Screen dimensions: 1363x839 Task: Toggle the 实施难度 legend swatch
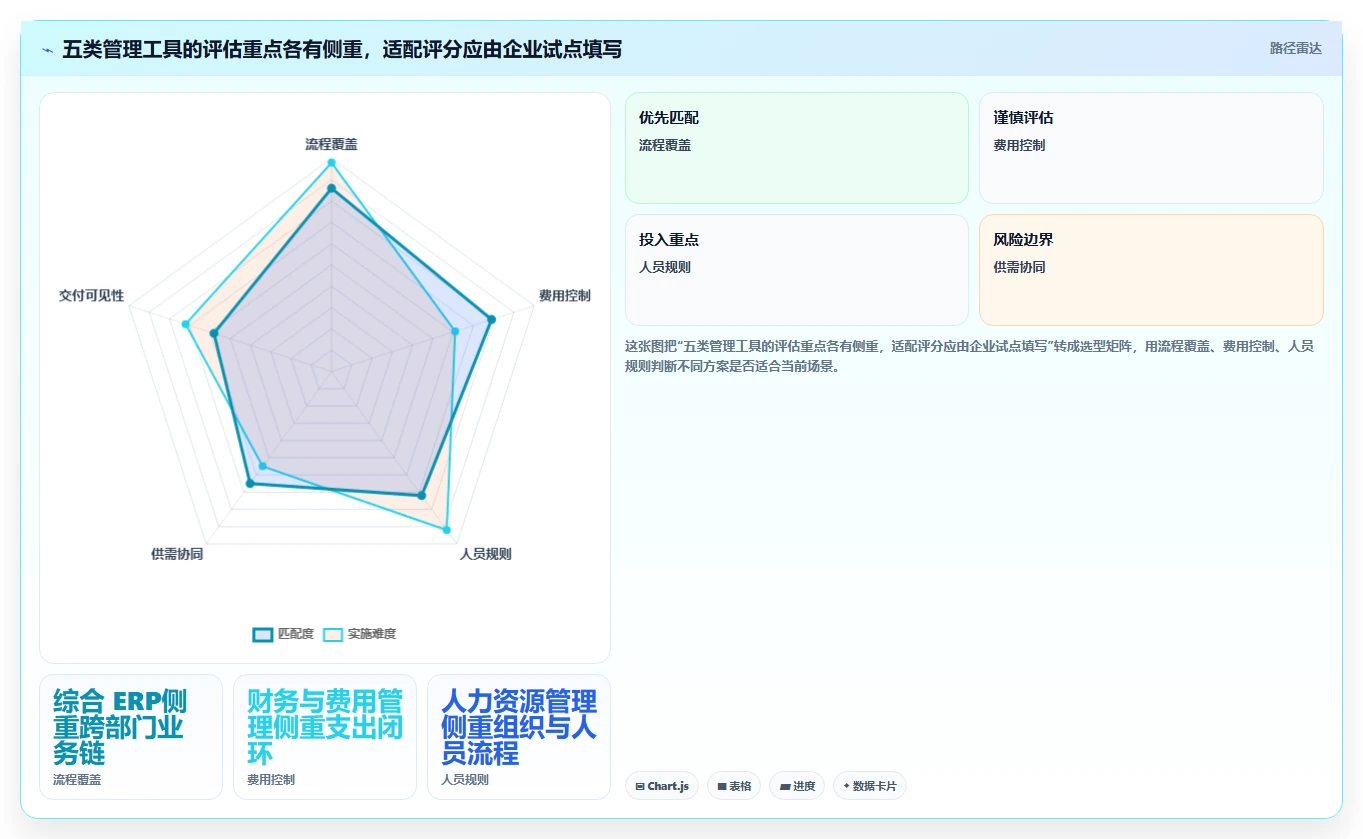pos(333,634)
